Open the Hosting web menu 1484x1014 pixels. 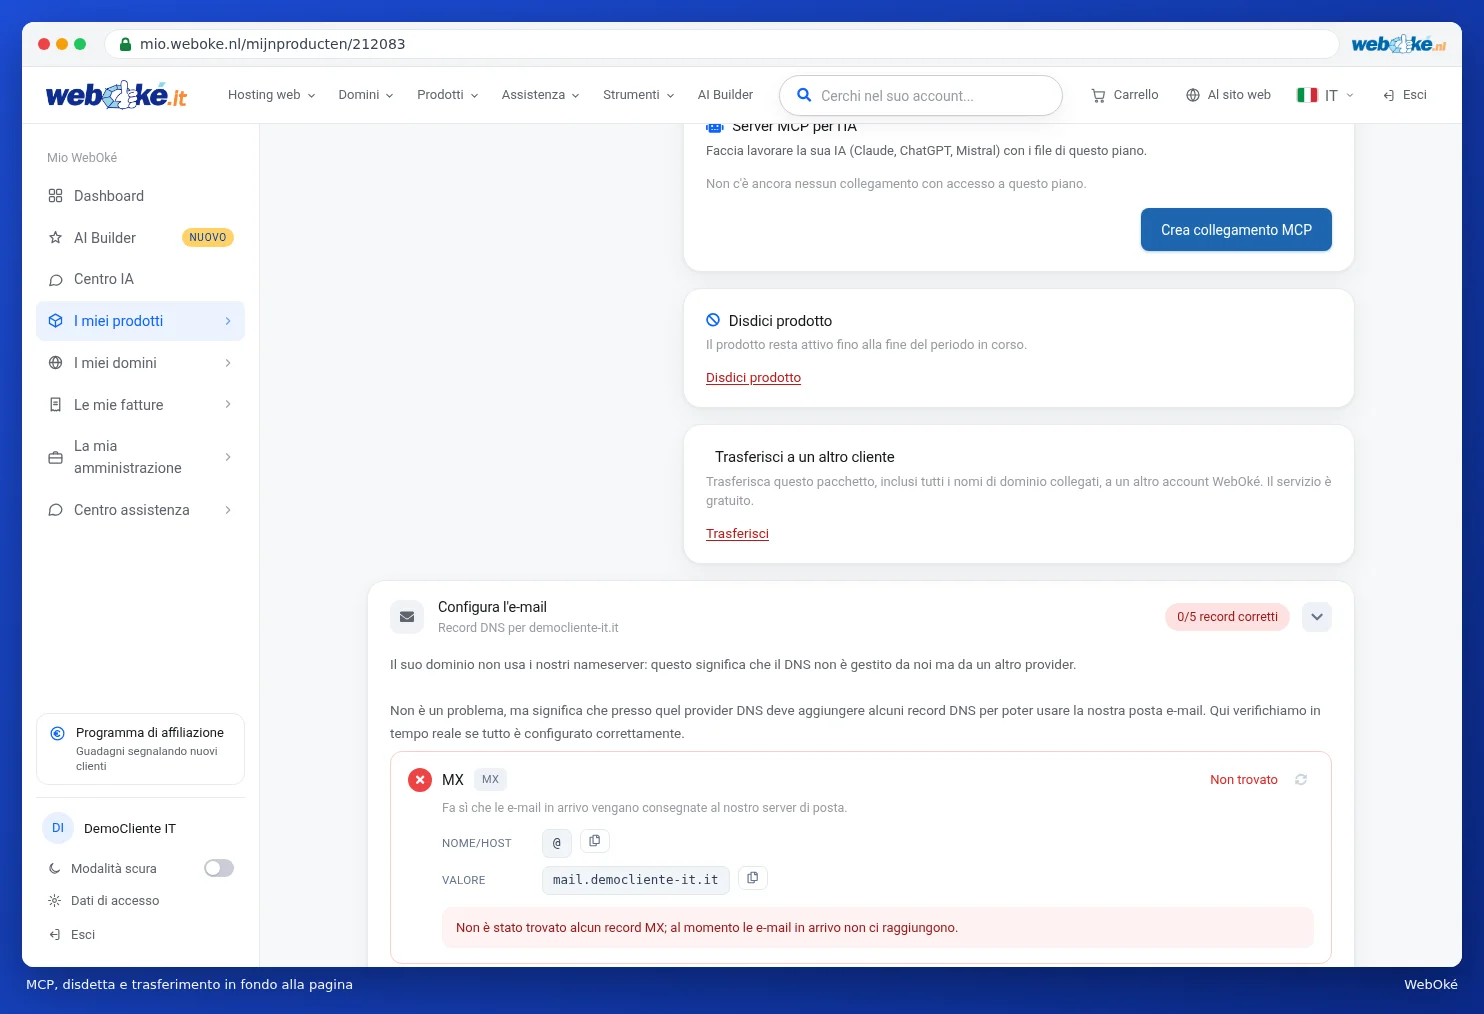pyautogui.click(x=272, y=95)
